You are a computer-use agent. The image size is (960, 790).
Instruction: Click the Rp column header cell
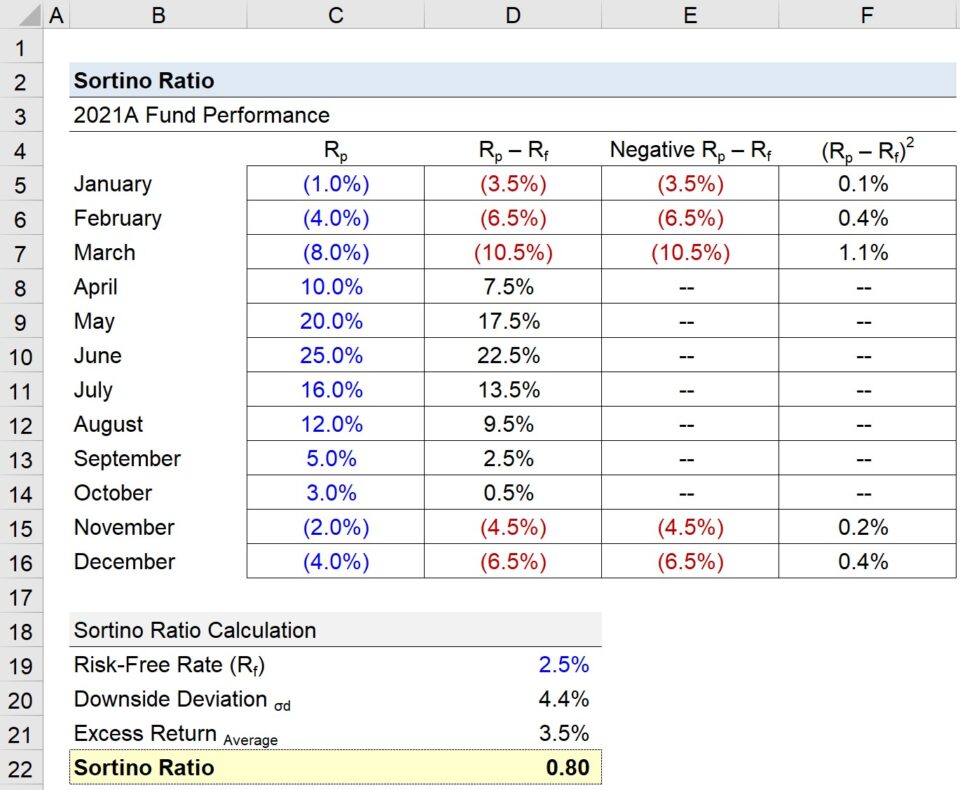pos(335,149)
